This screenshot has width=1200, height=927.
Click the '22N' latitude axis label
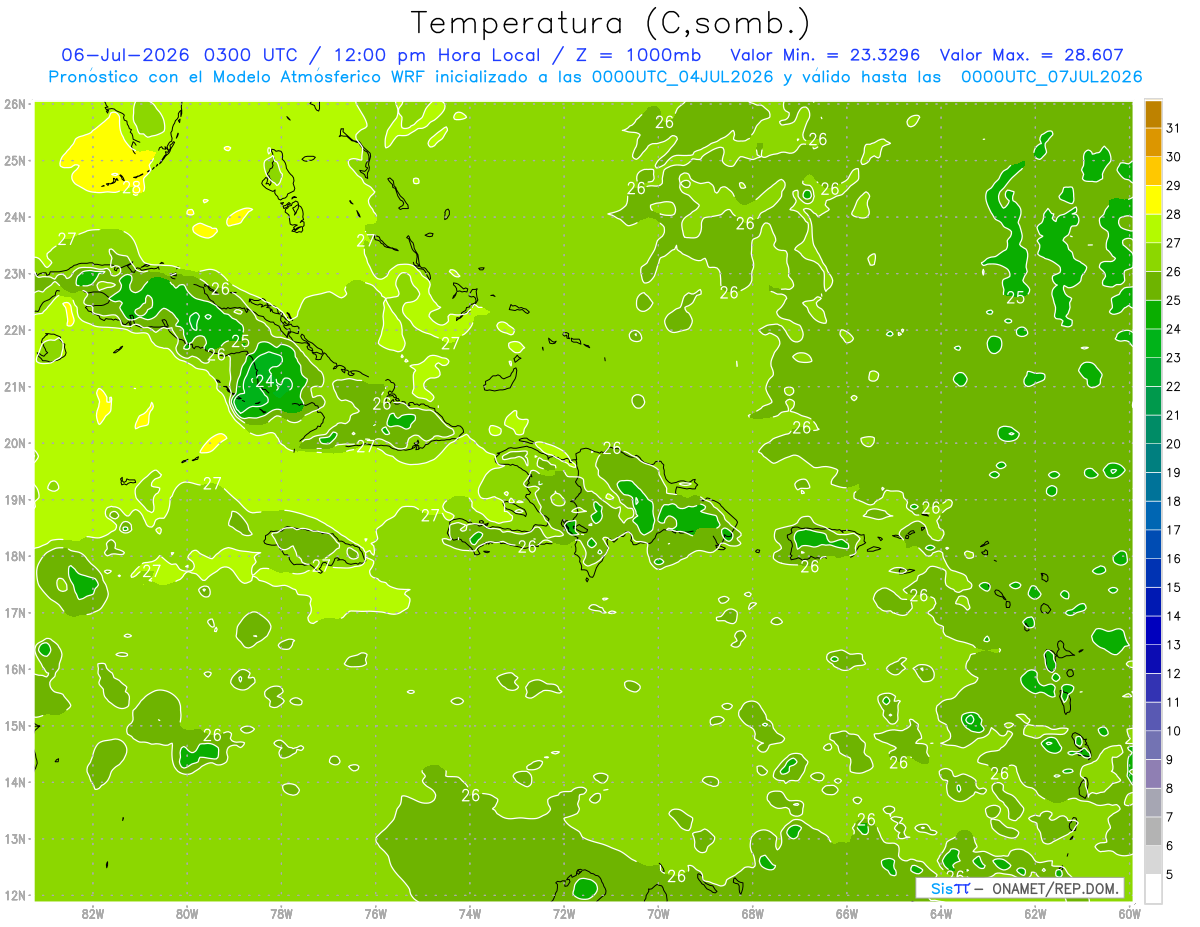click(14, 330)
